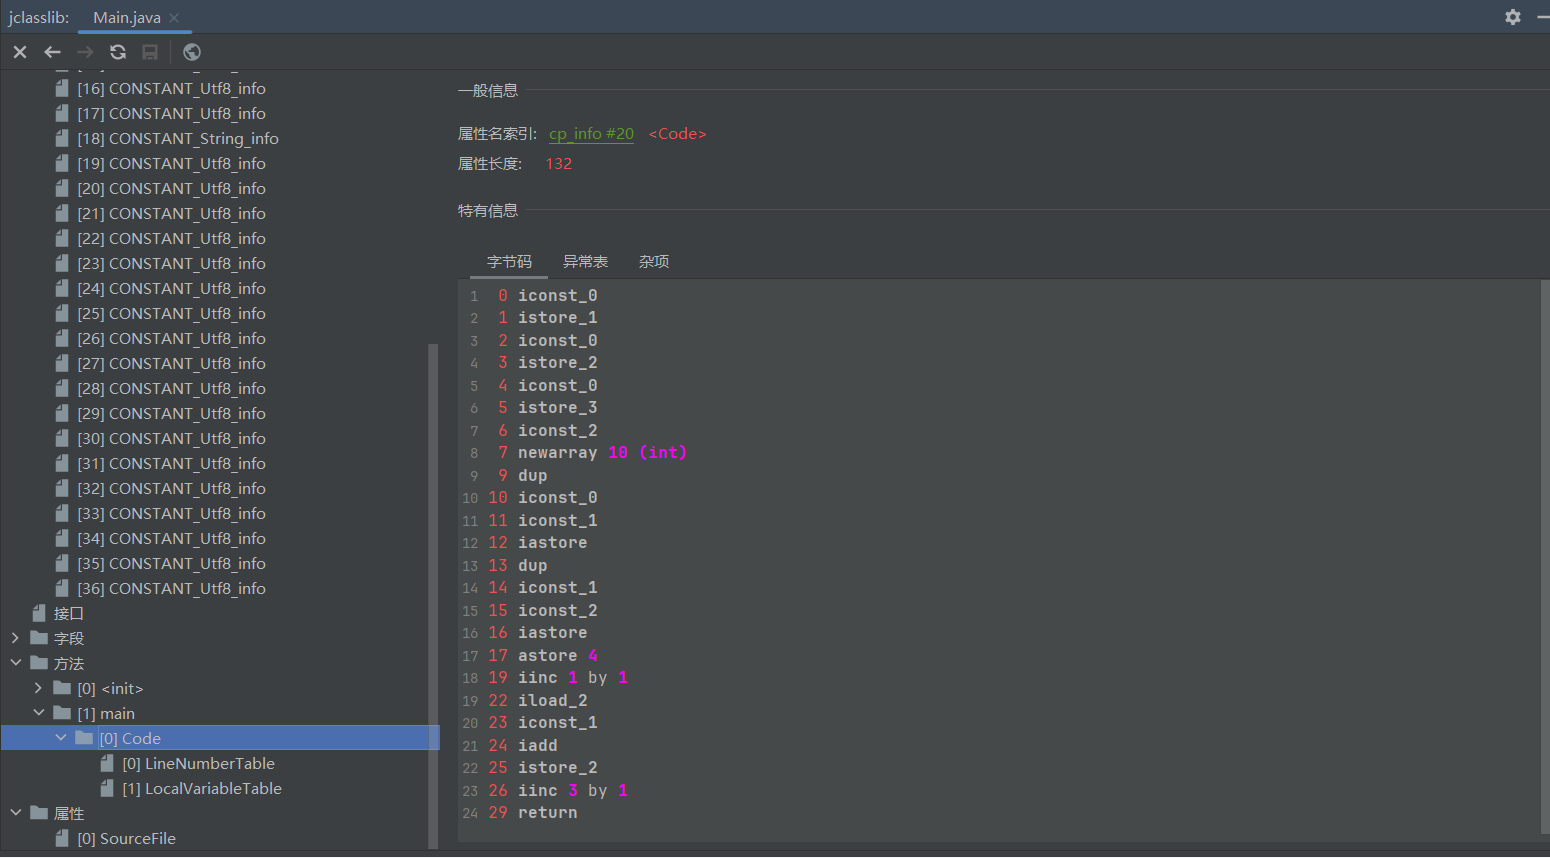The height and width of the screenshot is (858, 1550).
Task: Select [0] SourceFile attribute
Action: point(127,838)
